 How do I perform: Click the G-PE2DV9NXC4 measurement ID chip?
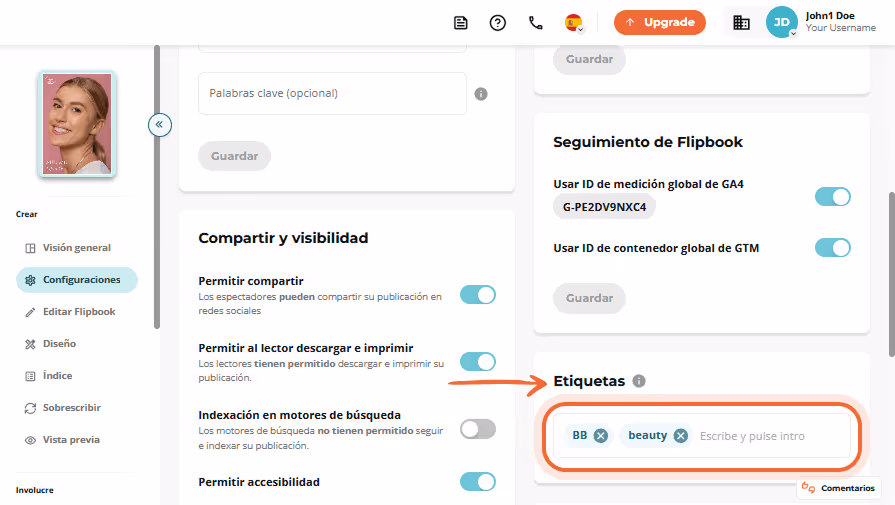[x=604, y=207]
